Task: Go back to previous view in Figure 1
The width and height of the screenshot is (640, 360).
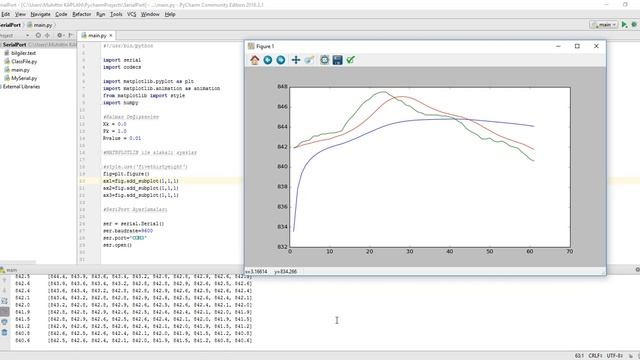Action: [268, 60]
